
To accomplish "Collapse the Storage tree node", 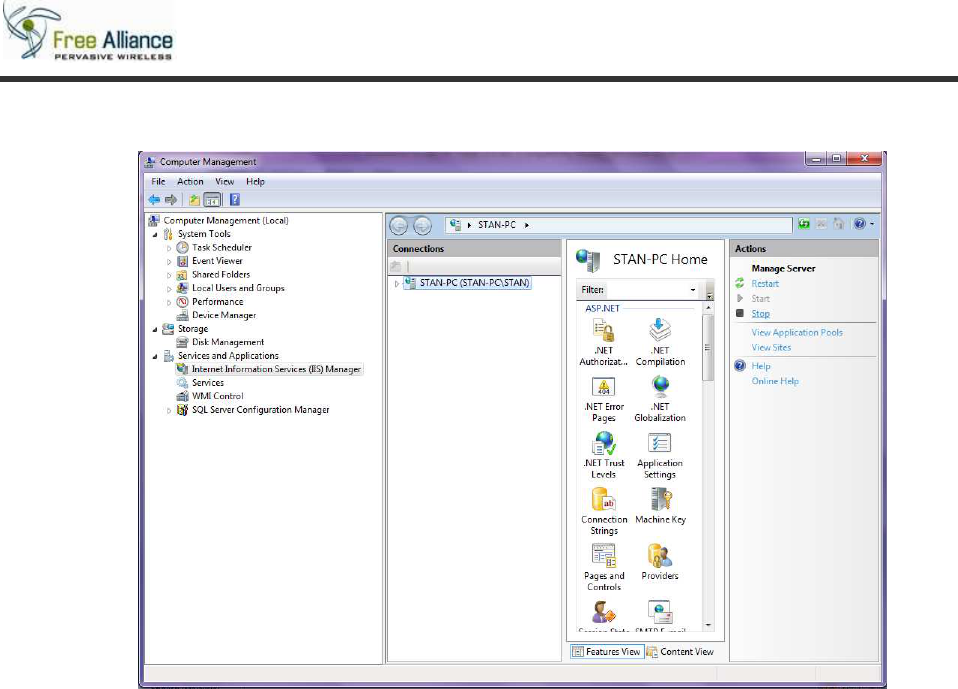I will [x=155, y=329].
